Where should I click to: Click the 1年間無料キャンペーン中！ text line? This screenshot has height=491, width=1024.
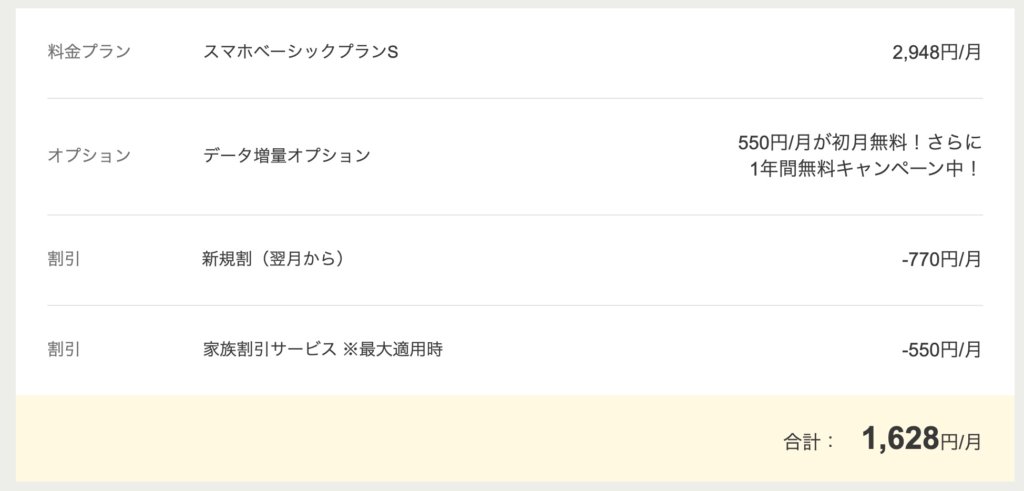[865, 169]
